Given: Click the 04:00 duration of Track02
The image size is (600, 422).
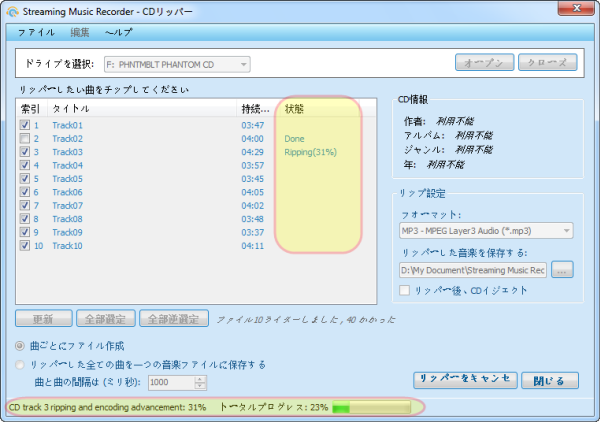Looking at the screenshot, I should click(253, 138).
